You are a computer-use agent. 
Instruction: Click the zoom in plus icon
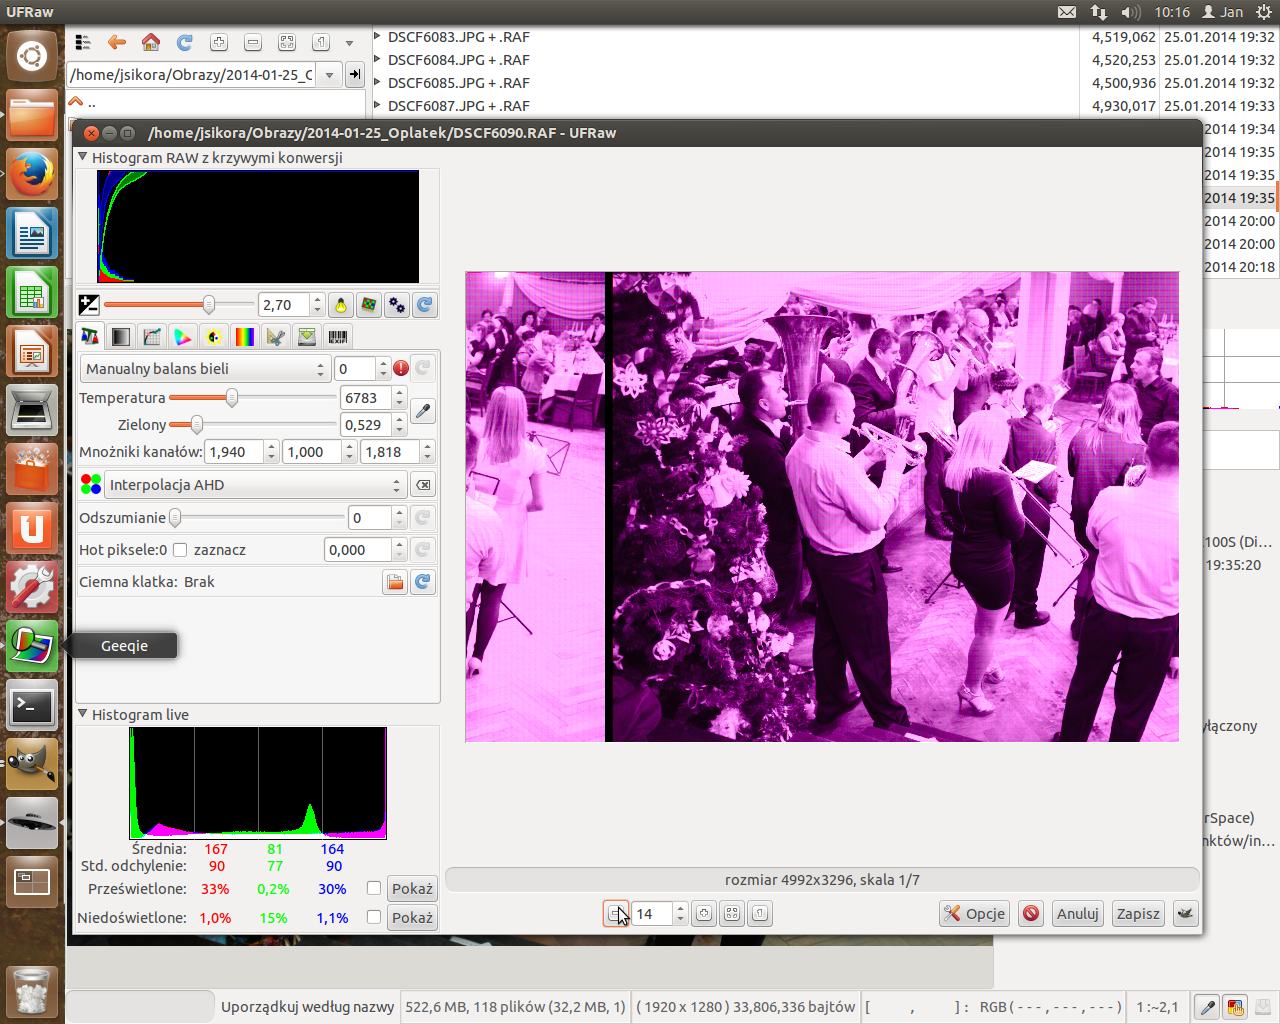click(x=705, y=913)
